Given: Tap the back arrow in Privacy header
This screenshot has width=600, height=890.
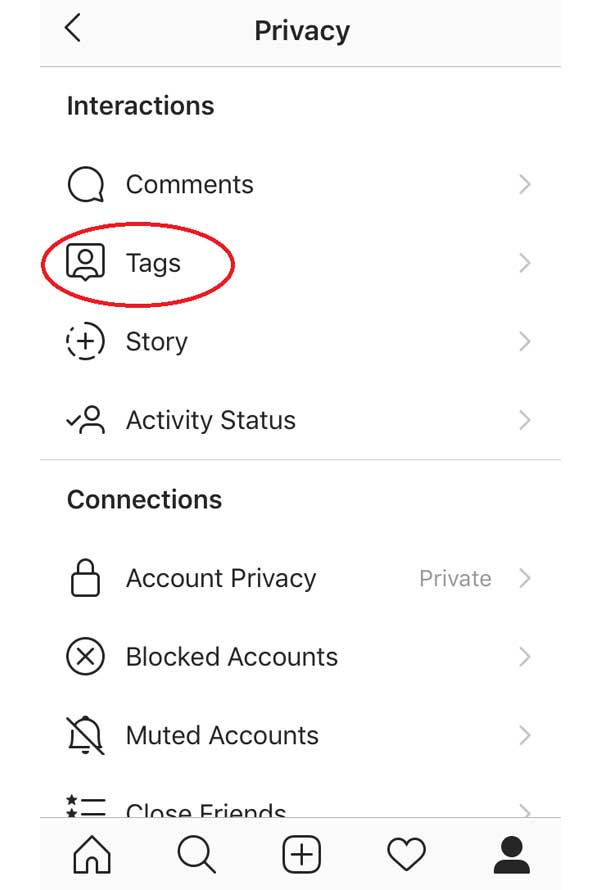Looking at the screenshot, I should pyautogui.click(x=73, y=28).
